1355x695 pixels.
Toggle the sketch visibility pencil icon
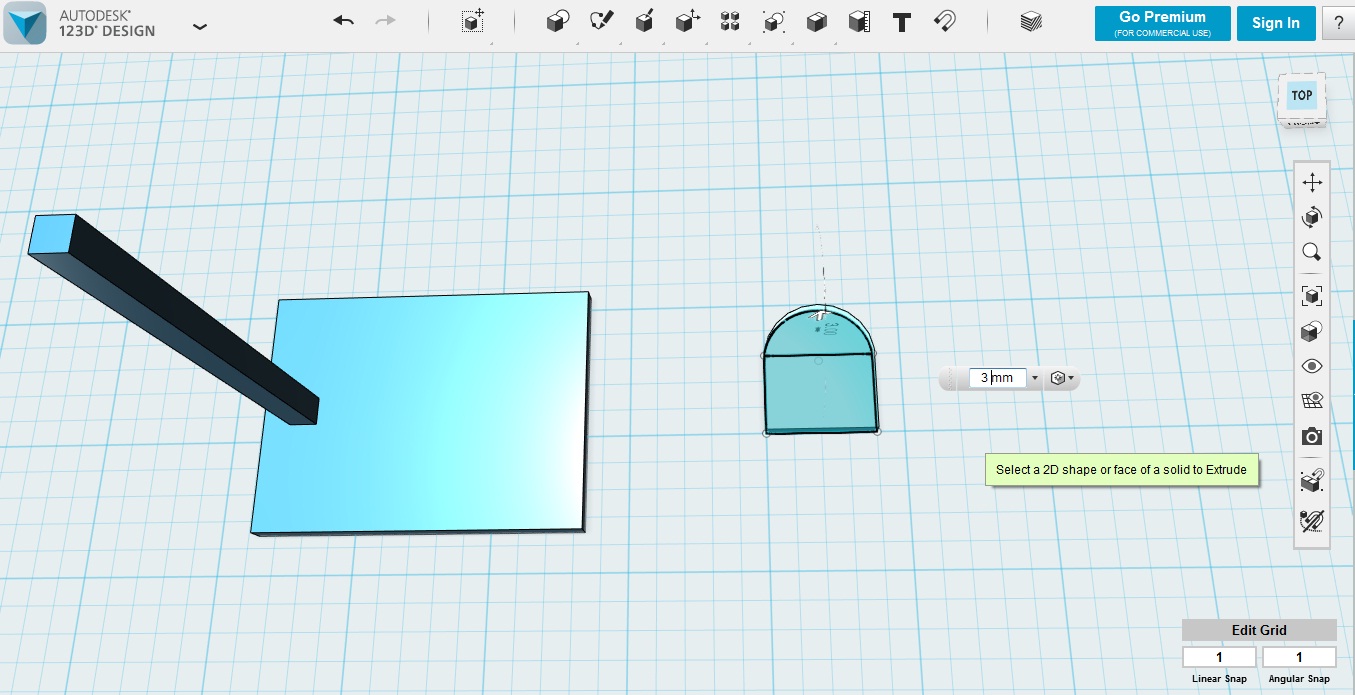(x=1312, y=520)
